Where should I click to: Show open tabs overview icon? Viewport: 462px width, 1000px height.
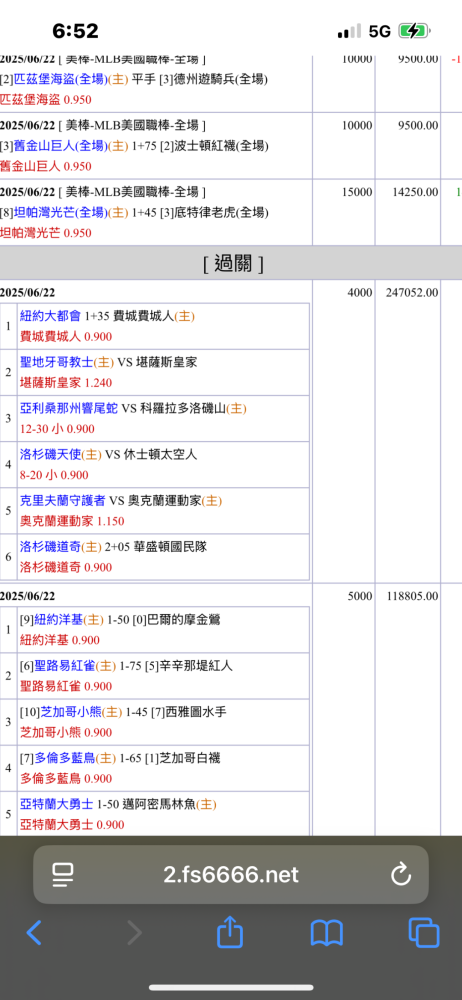click(x=424, y=932)
